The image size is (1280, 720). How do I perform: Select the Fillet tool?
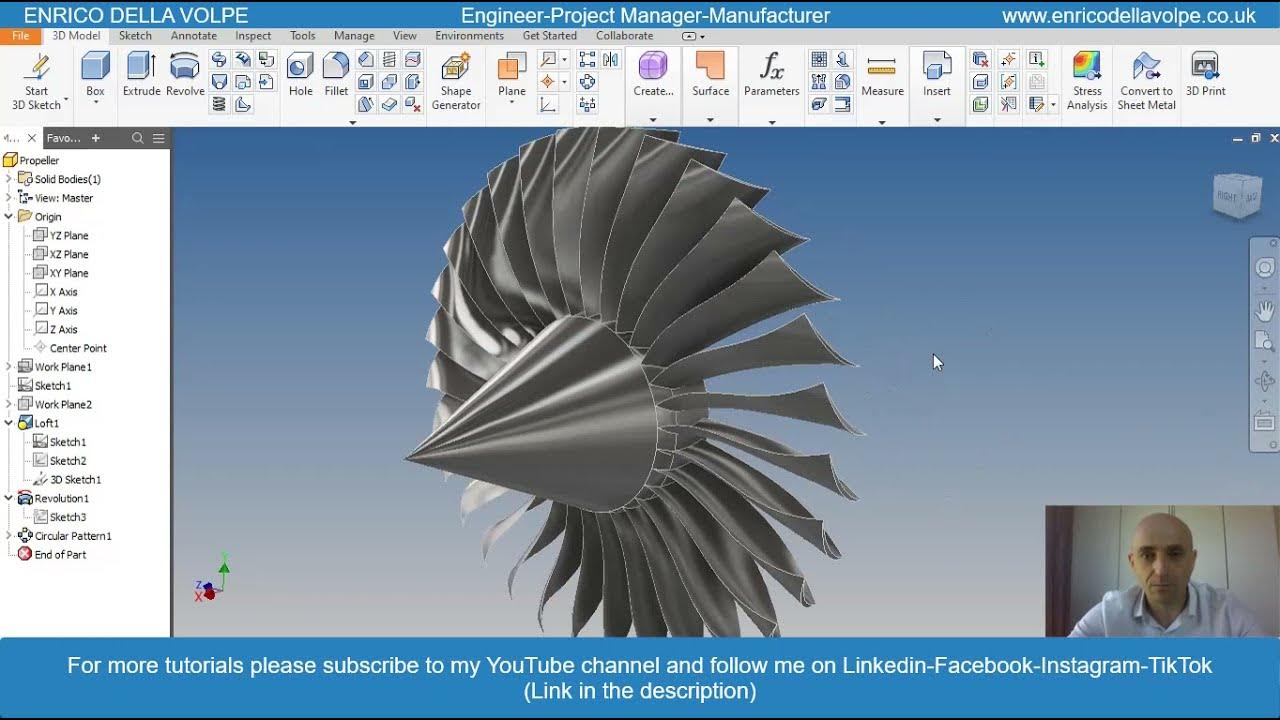pyautogui.click(x=336, y=75)
